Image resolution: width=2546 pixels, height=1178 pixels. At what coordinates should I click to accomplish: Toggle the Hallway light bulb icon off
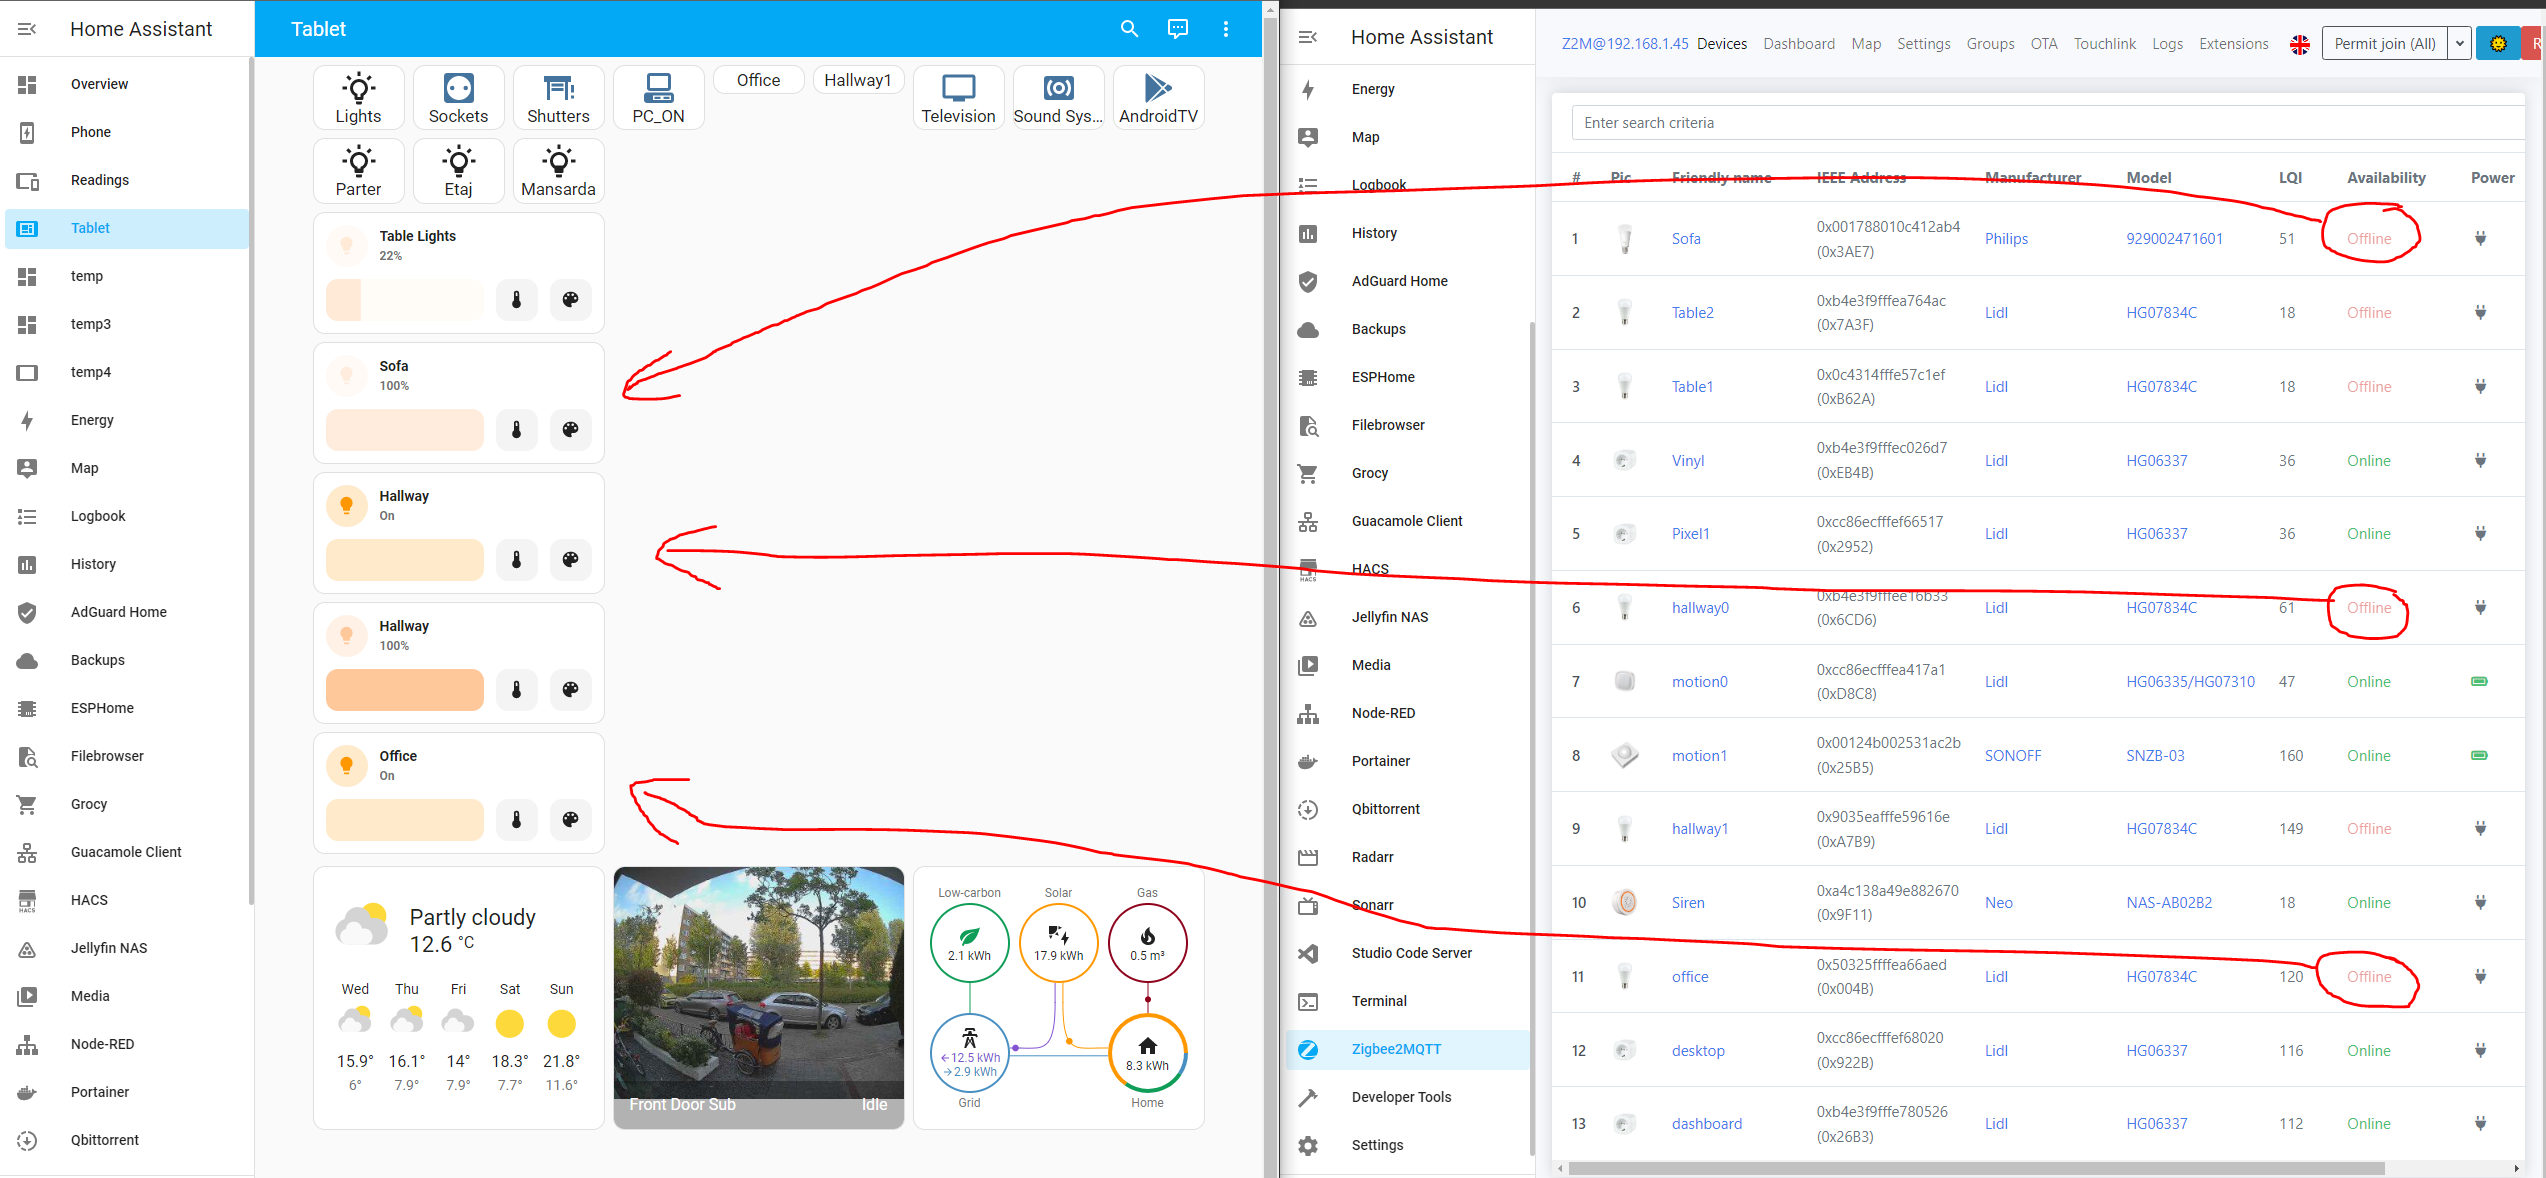click(347, 505)
